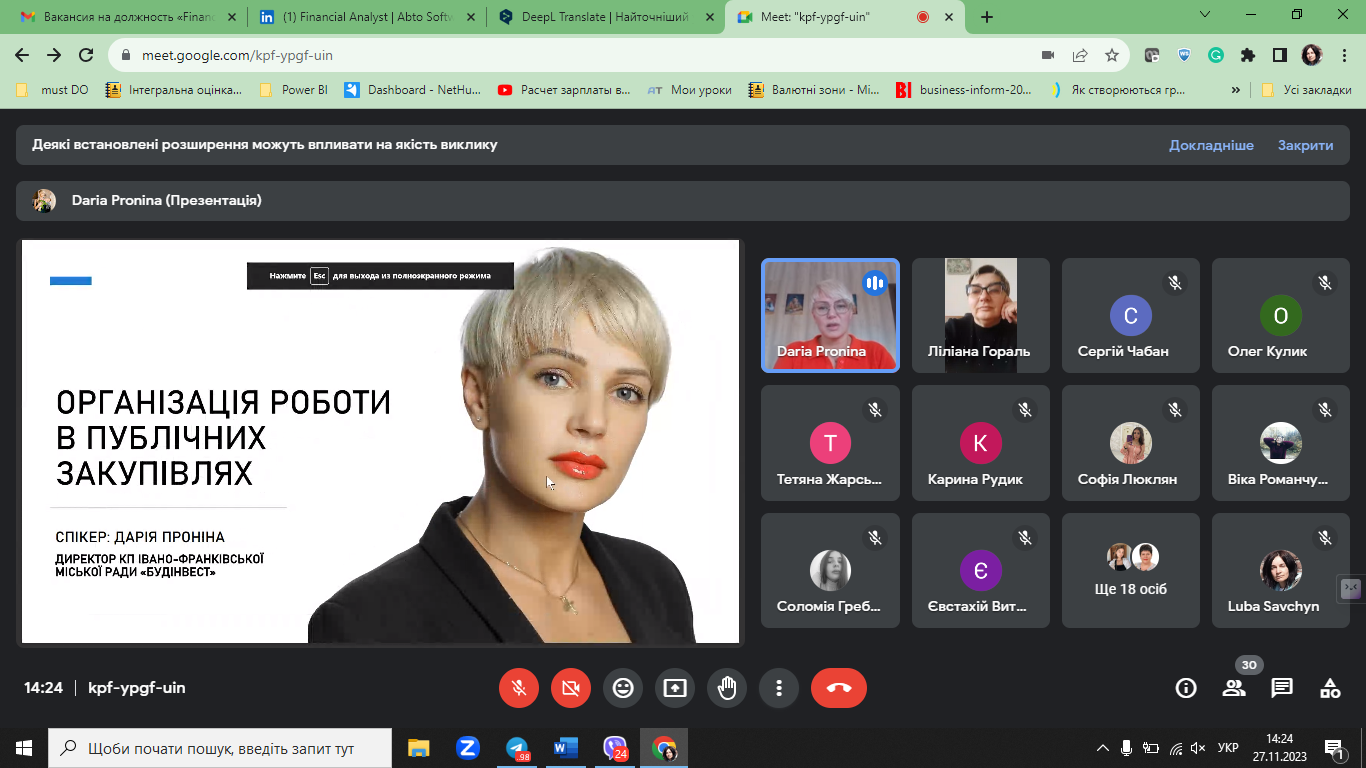Open the emoji reactions panel

tap(623, 688)
